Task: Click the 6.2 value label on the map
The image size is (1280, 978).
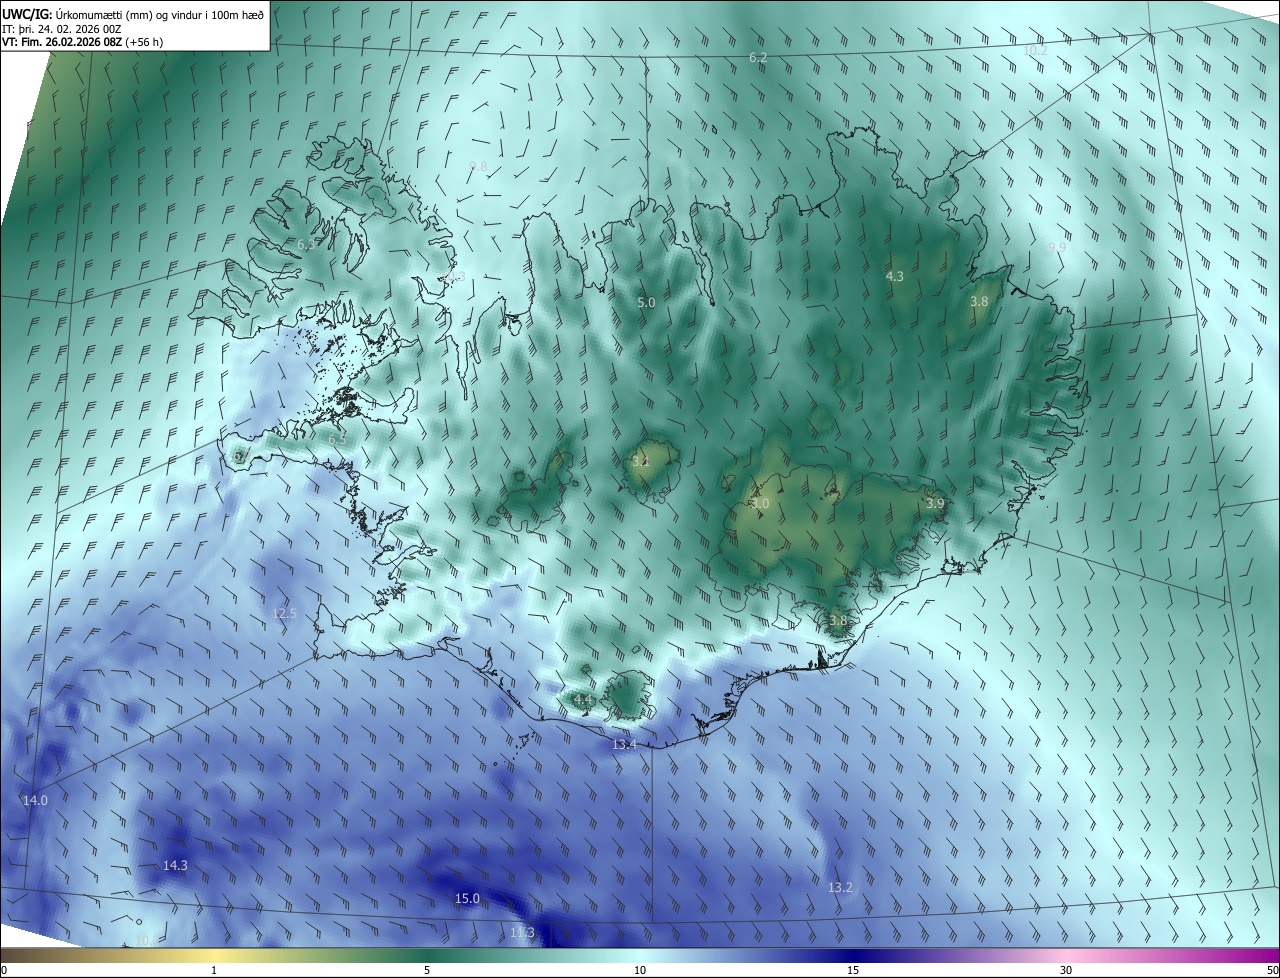Action: pos(758,58)
